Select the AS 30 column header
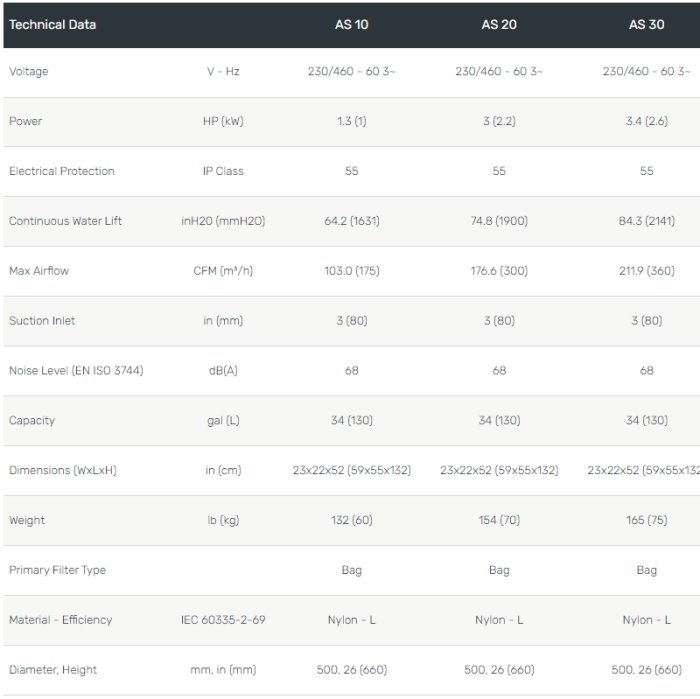This screenshot has width=700, height=699. click(x=646, y=24)
